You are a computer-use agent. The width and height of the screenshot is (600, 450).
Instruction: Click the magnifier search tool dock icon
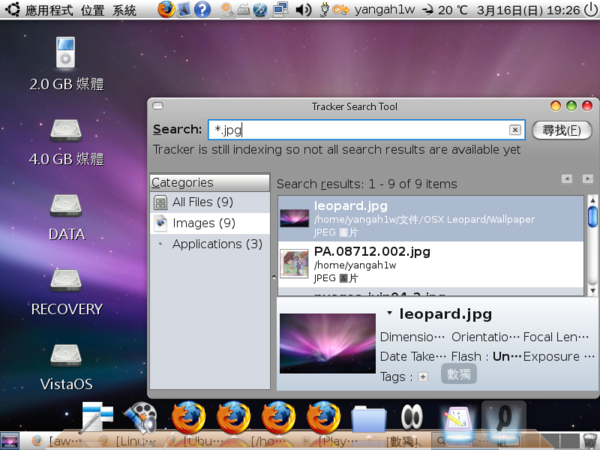coord(504,417)
